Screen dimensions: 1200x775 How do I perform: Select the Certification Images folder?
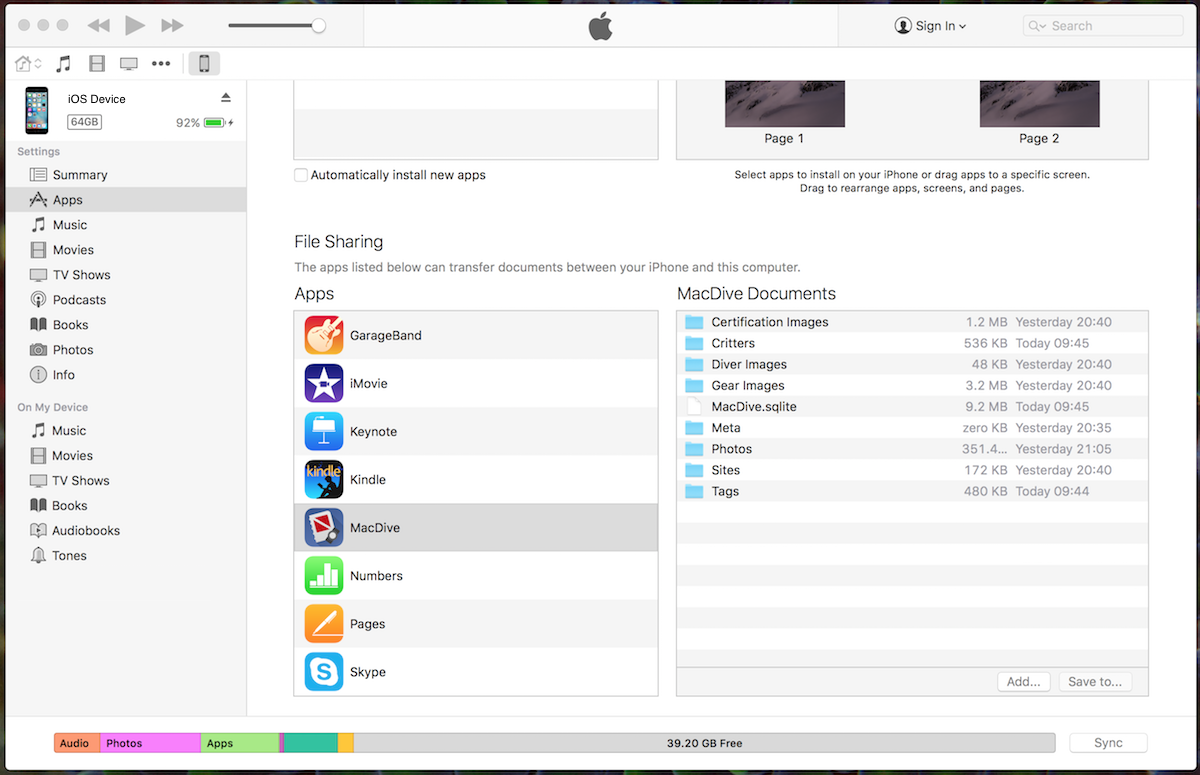pos(912,322)
